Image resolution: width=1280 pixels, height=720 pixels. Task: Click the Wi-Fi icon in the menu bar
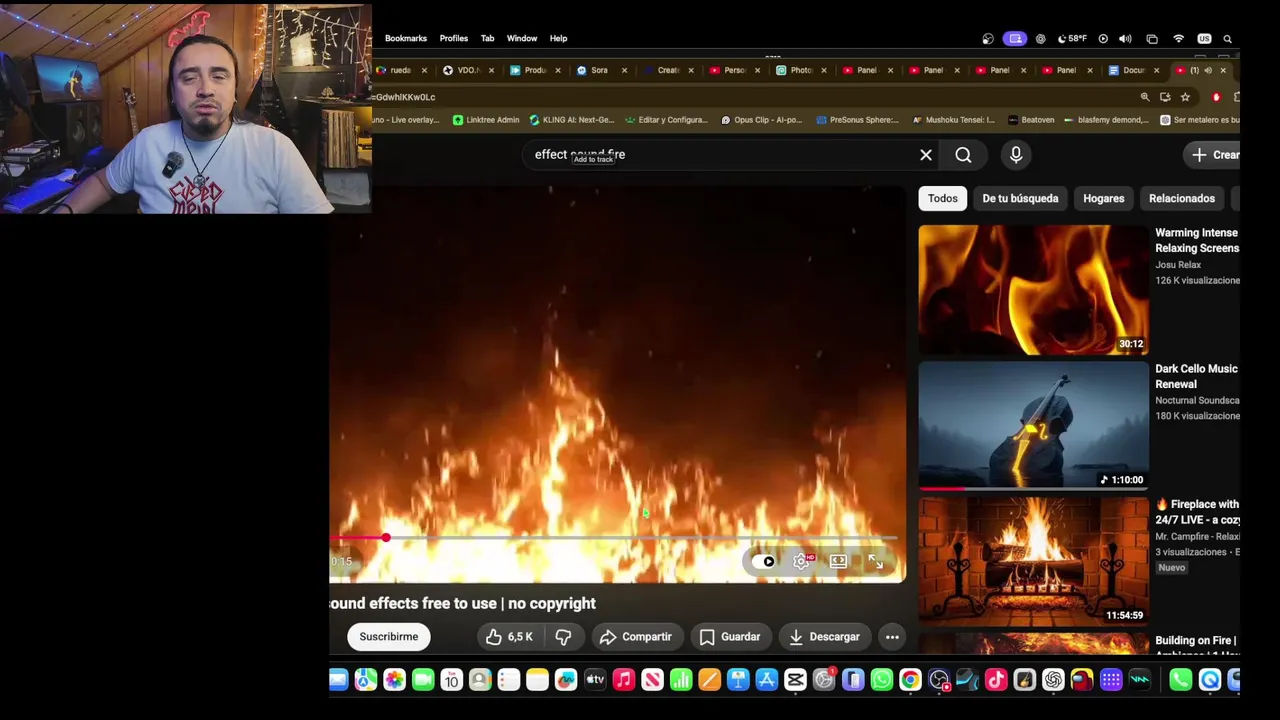click(1178, 39)
